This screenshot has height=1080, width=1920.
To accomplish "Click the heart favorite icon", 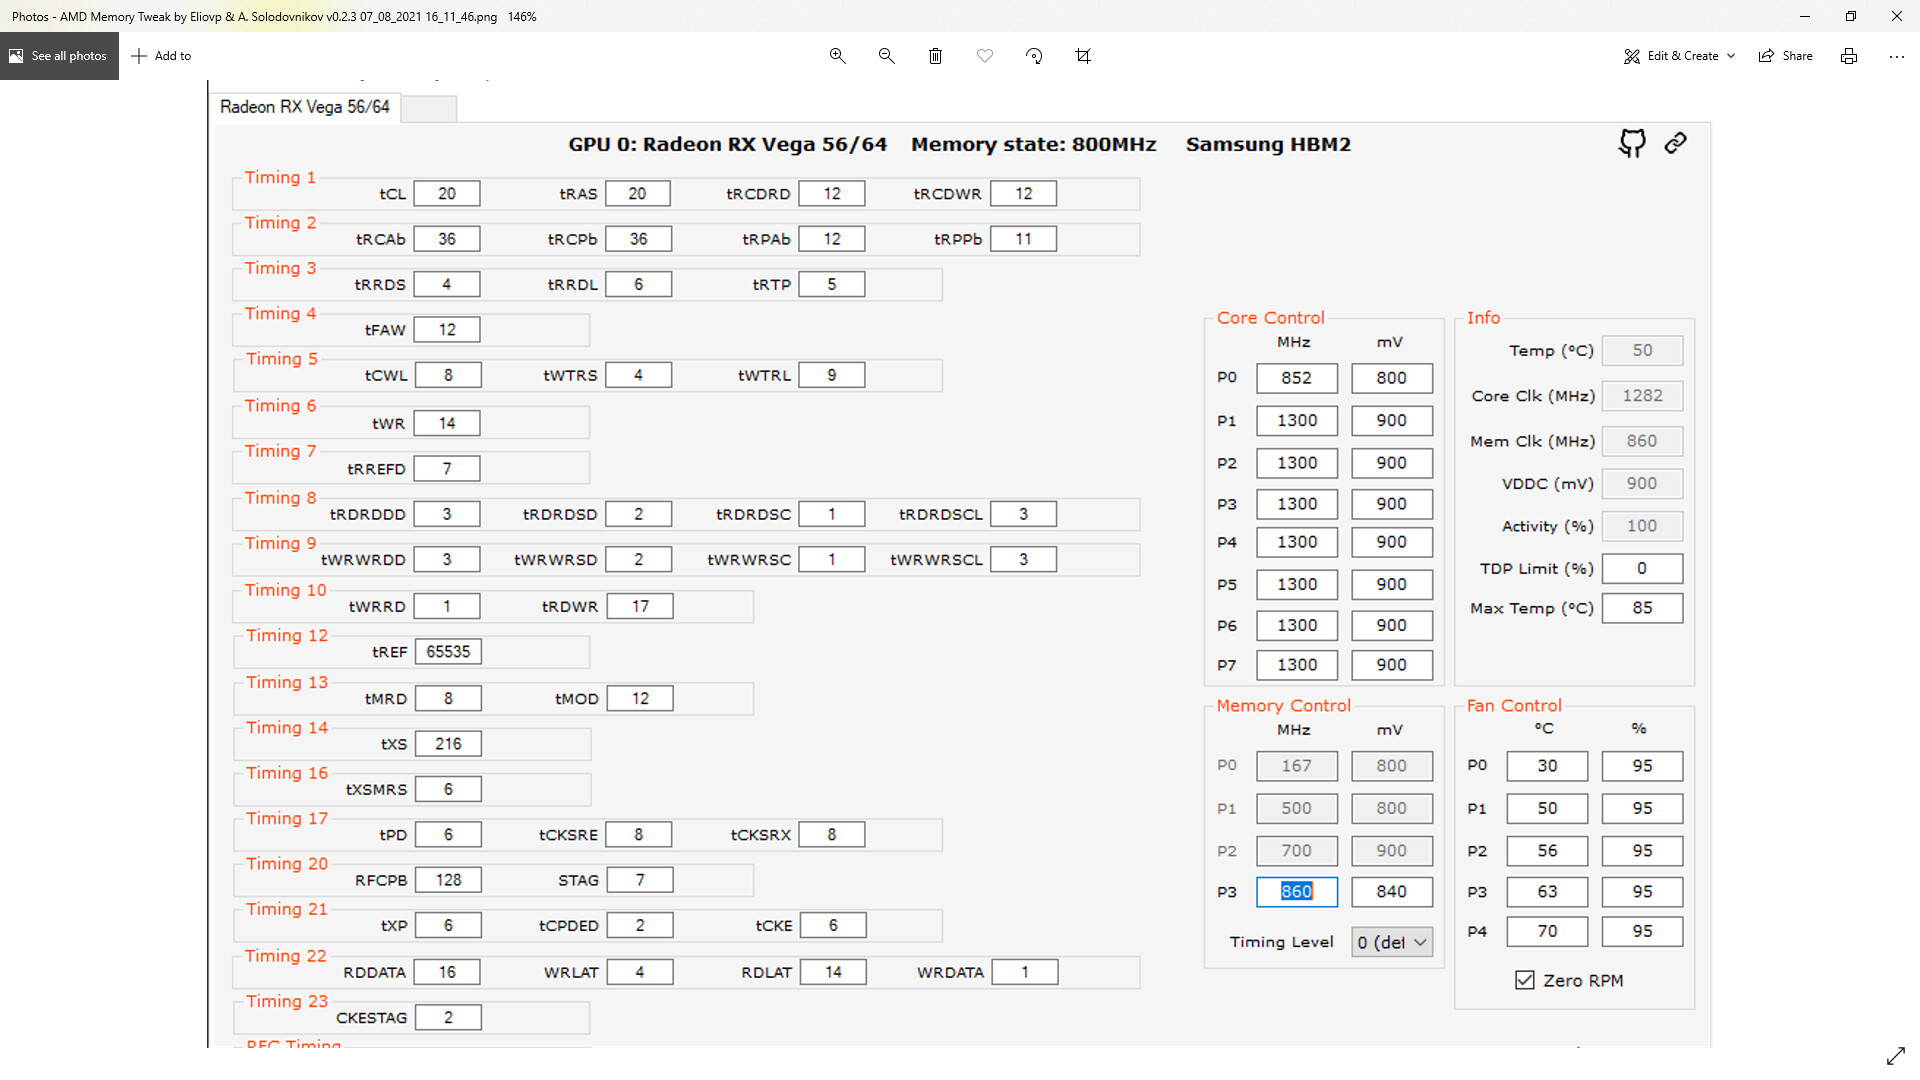I will tap(985, 56).
